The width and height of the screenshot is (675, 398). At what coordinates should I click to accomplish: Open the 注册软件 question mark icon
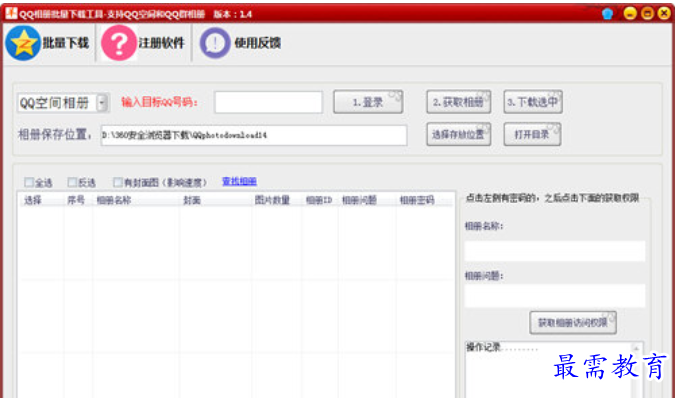[x=119, y=43]
